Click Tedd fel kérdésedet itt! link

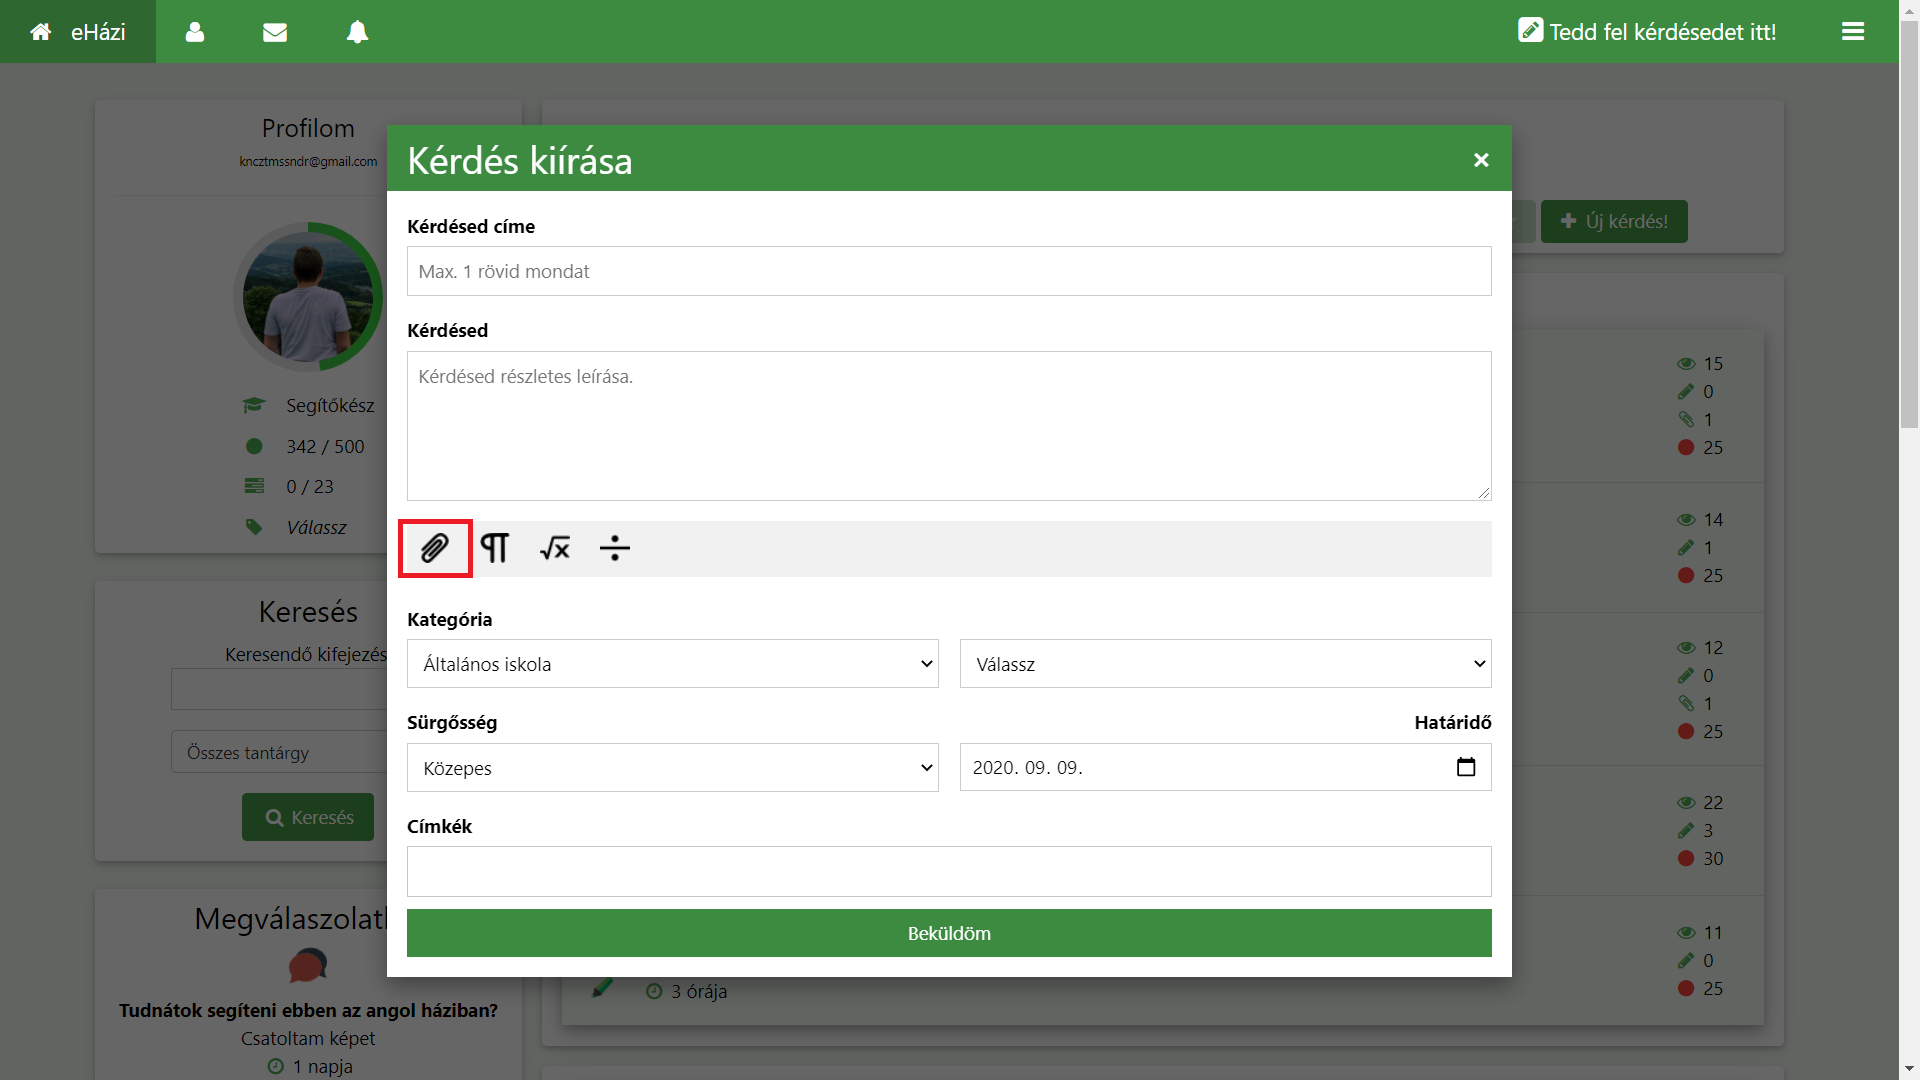[1647, 32]
